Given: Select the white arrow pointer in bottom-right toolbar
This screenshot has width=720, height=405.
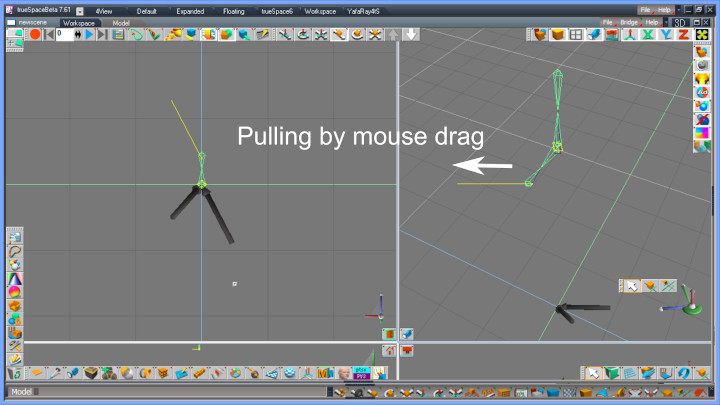Looking at the screenshot, I should coord(593,373).
